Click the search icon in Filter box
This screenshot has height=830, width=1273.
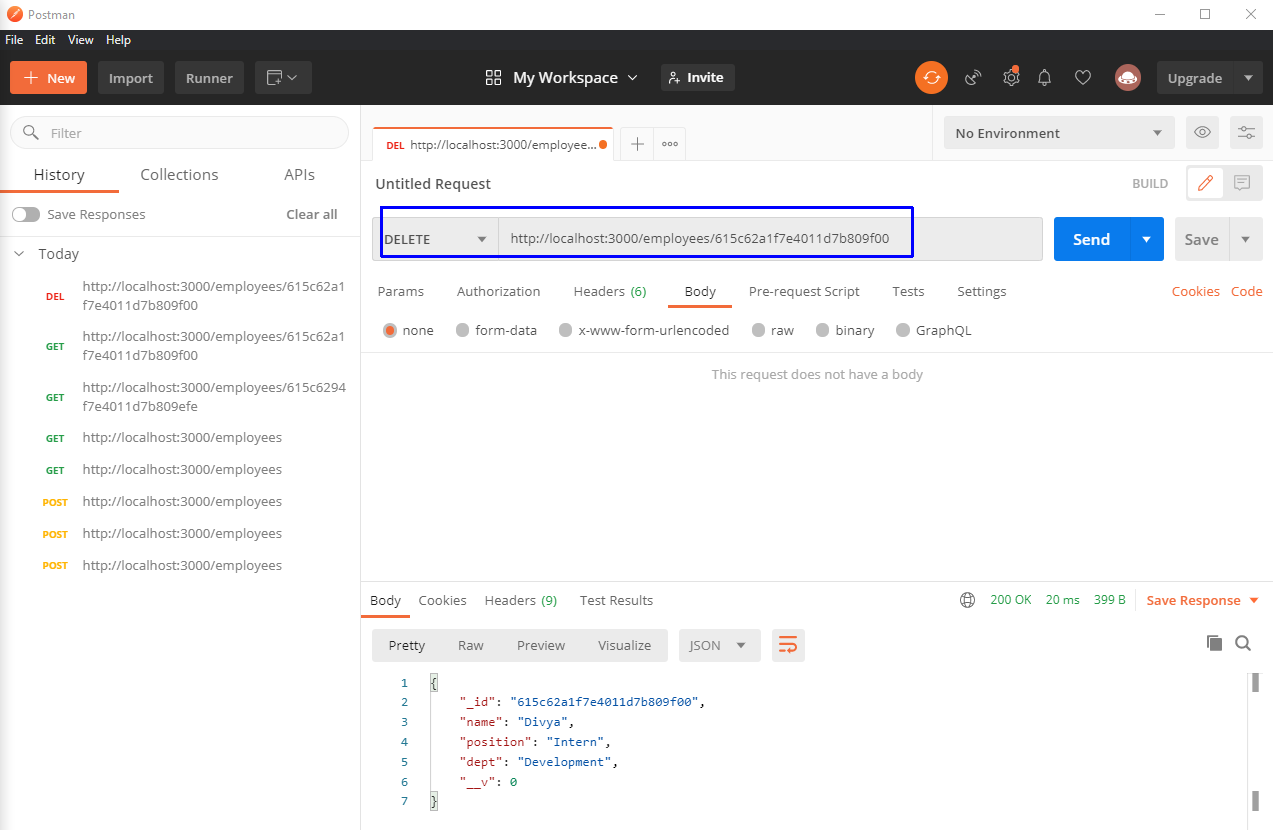31,132
